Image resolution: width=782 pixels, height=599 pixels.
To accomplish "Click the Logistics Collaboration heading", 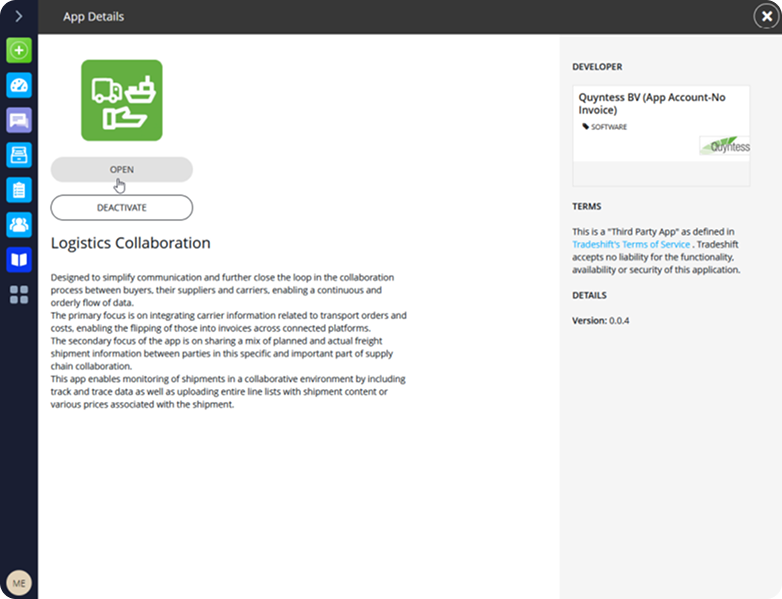I will (130, 243).
